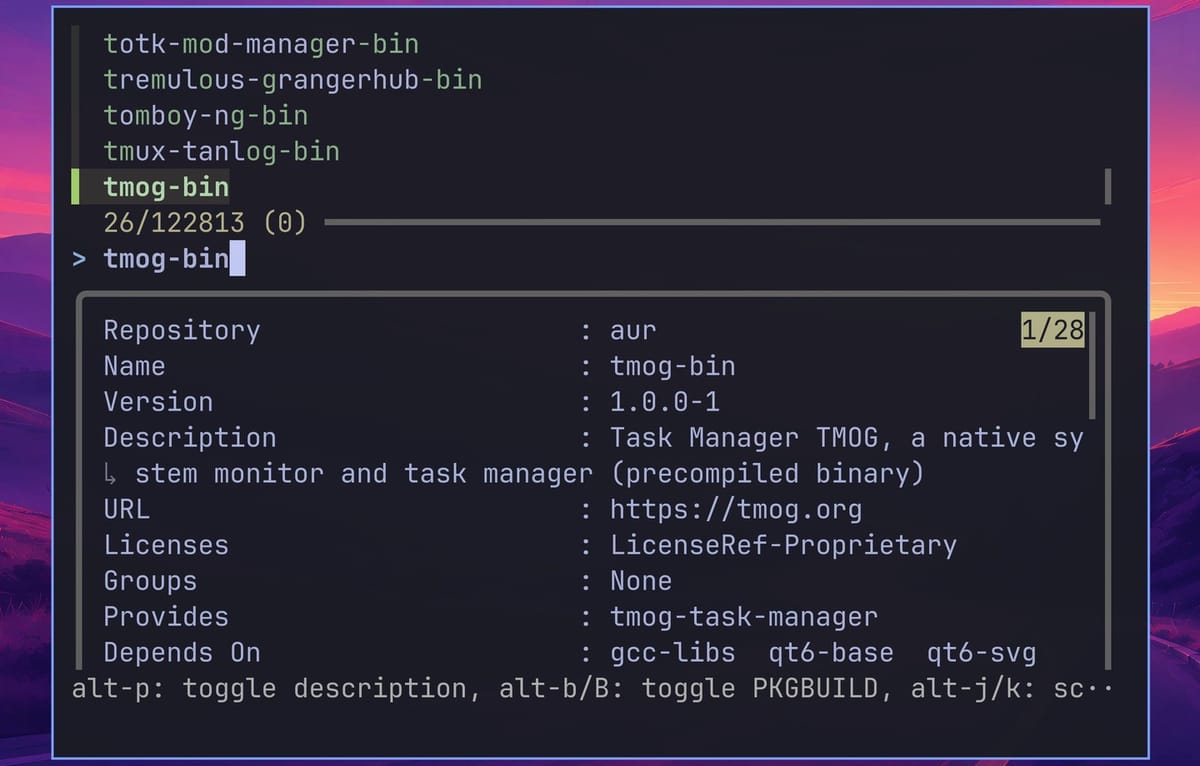Click the alt-b/B toggle PKGBUILD hint
The height and width of the screenshot is (766, 1200).
(689, 689)
